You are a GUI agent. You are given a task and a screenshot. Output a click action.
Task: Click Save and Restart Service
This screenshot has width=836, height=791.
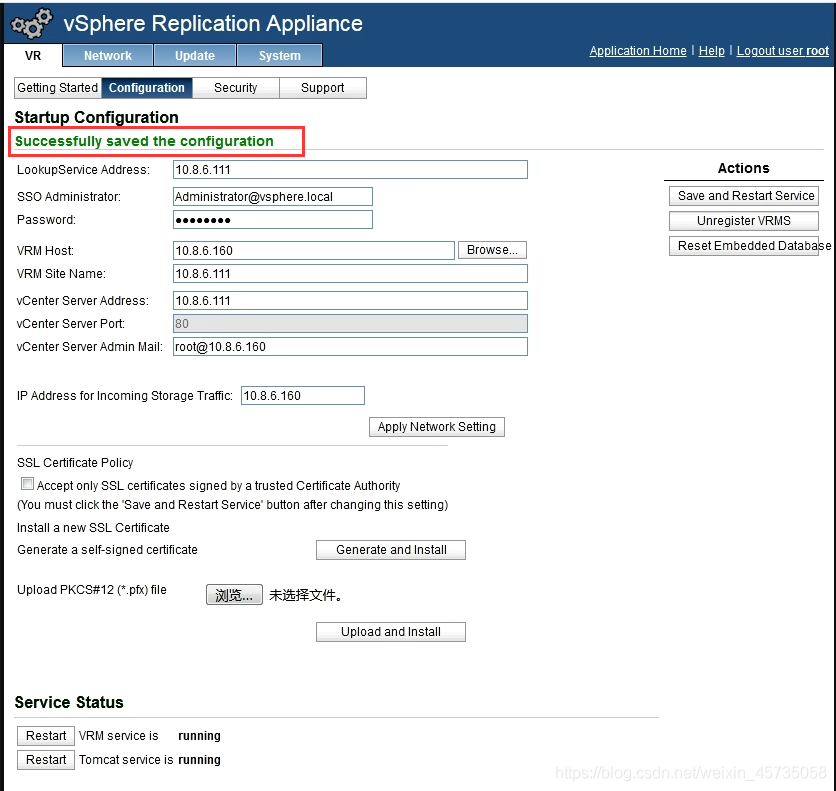[744, 196]
